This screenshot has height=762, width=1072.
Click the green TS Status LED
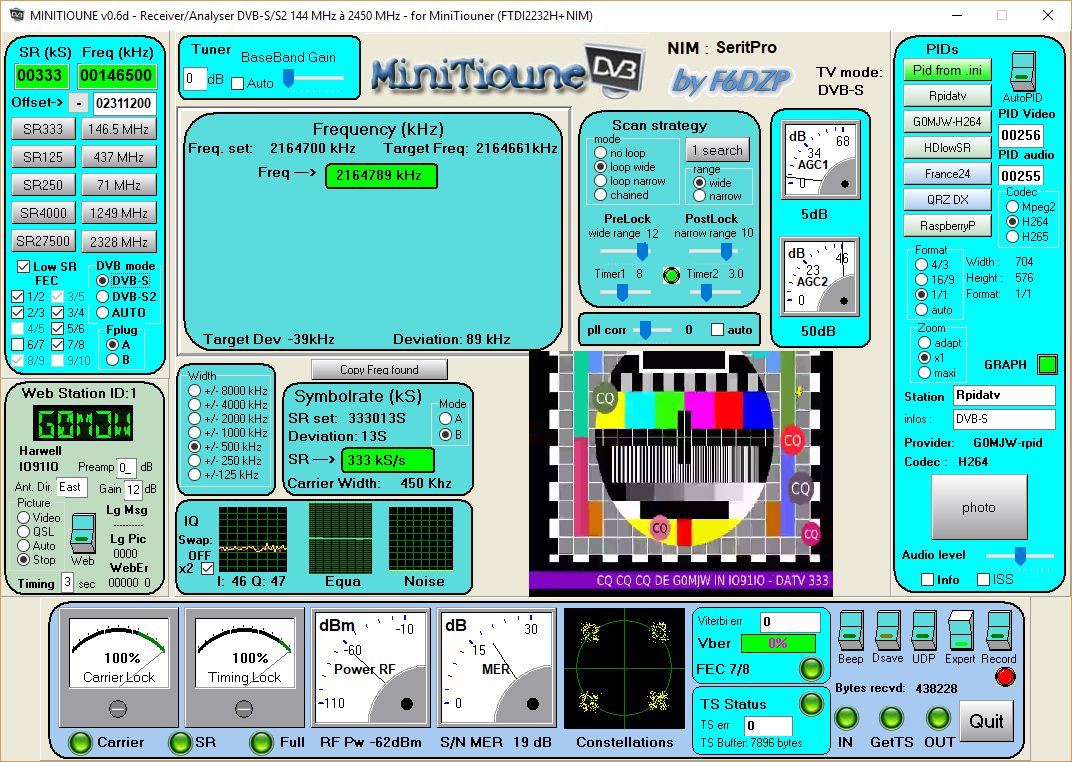[811, 704]
